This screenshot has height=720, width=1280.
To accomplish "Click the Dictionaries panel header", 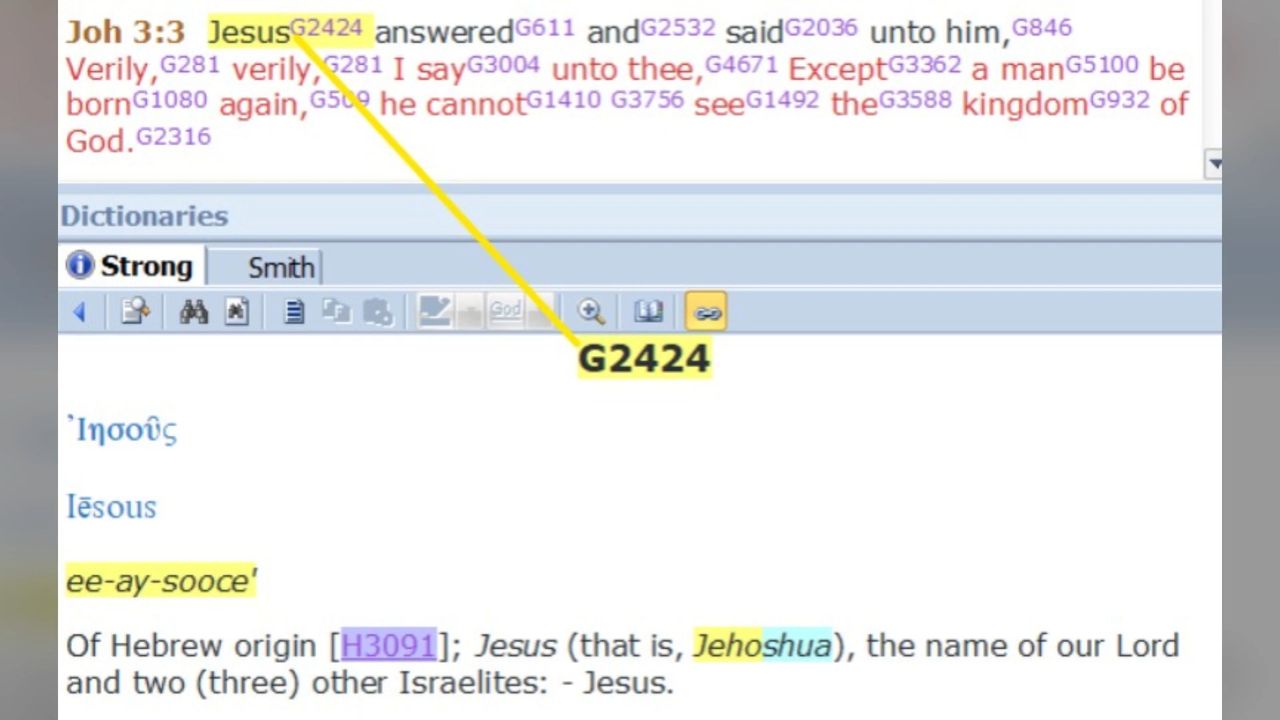I will pyautogui.click(x=144, y=216).
